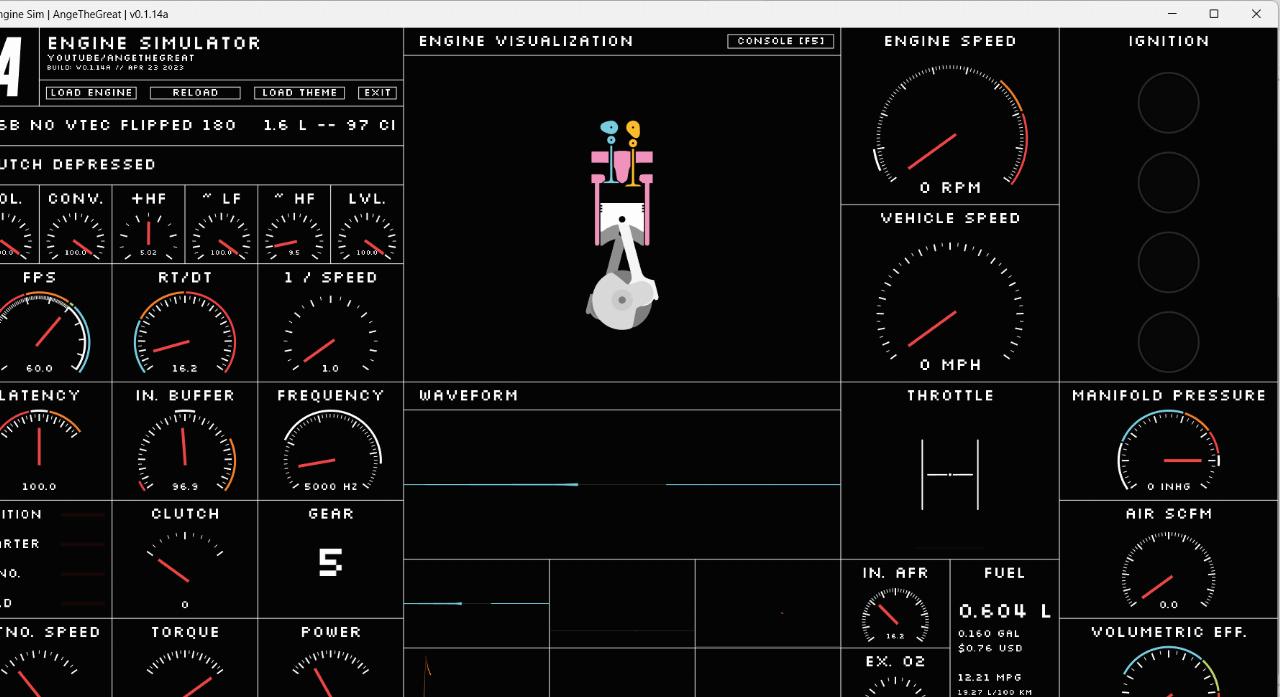
Task: Select the Throttle position indicator
Action: click(x=950, y=474)
